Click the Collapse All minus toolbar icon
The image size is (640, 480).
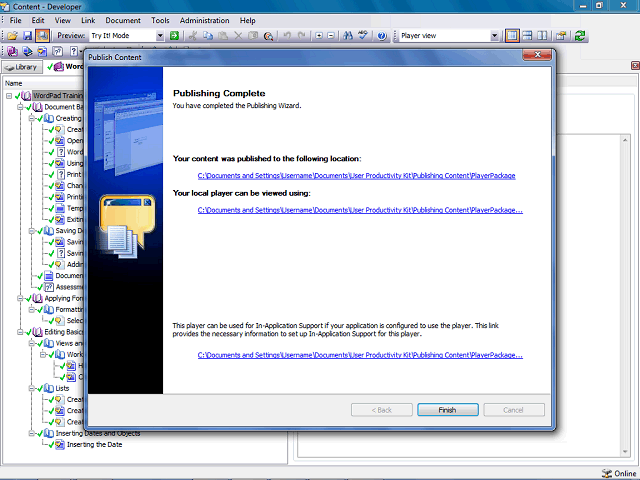(331, 36)
